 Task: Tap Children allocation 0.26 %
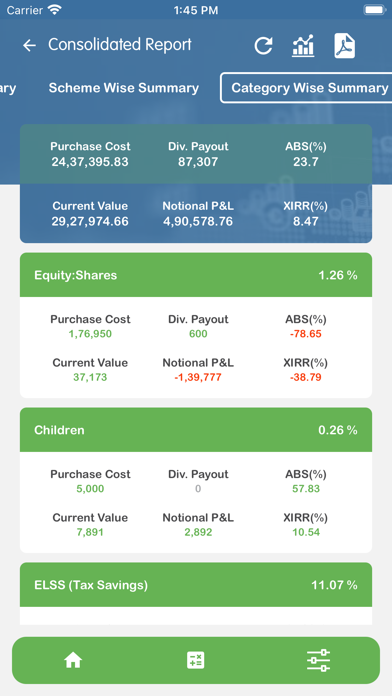coord(338,430)
